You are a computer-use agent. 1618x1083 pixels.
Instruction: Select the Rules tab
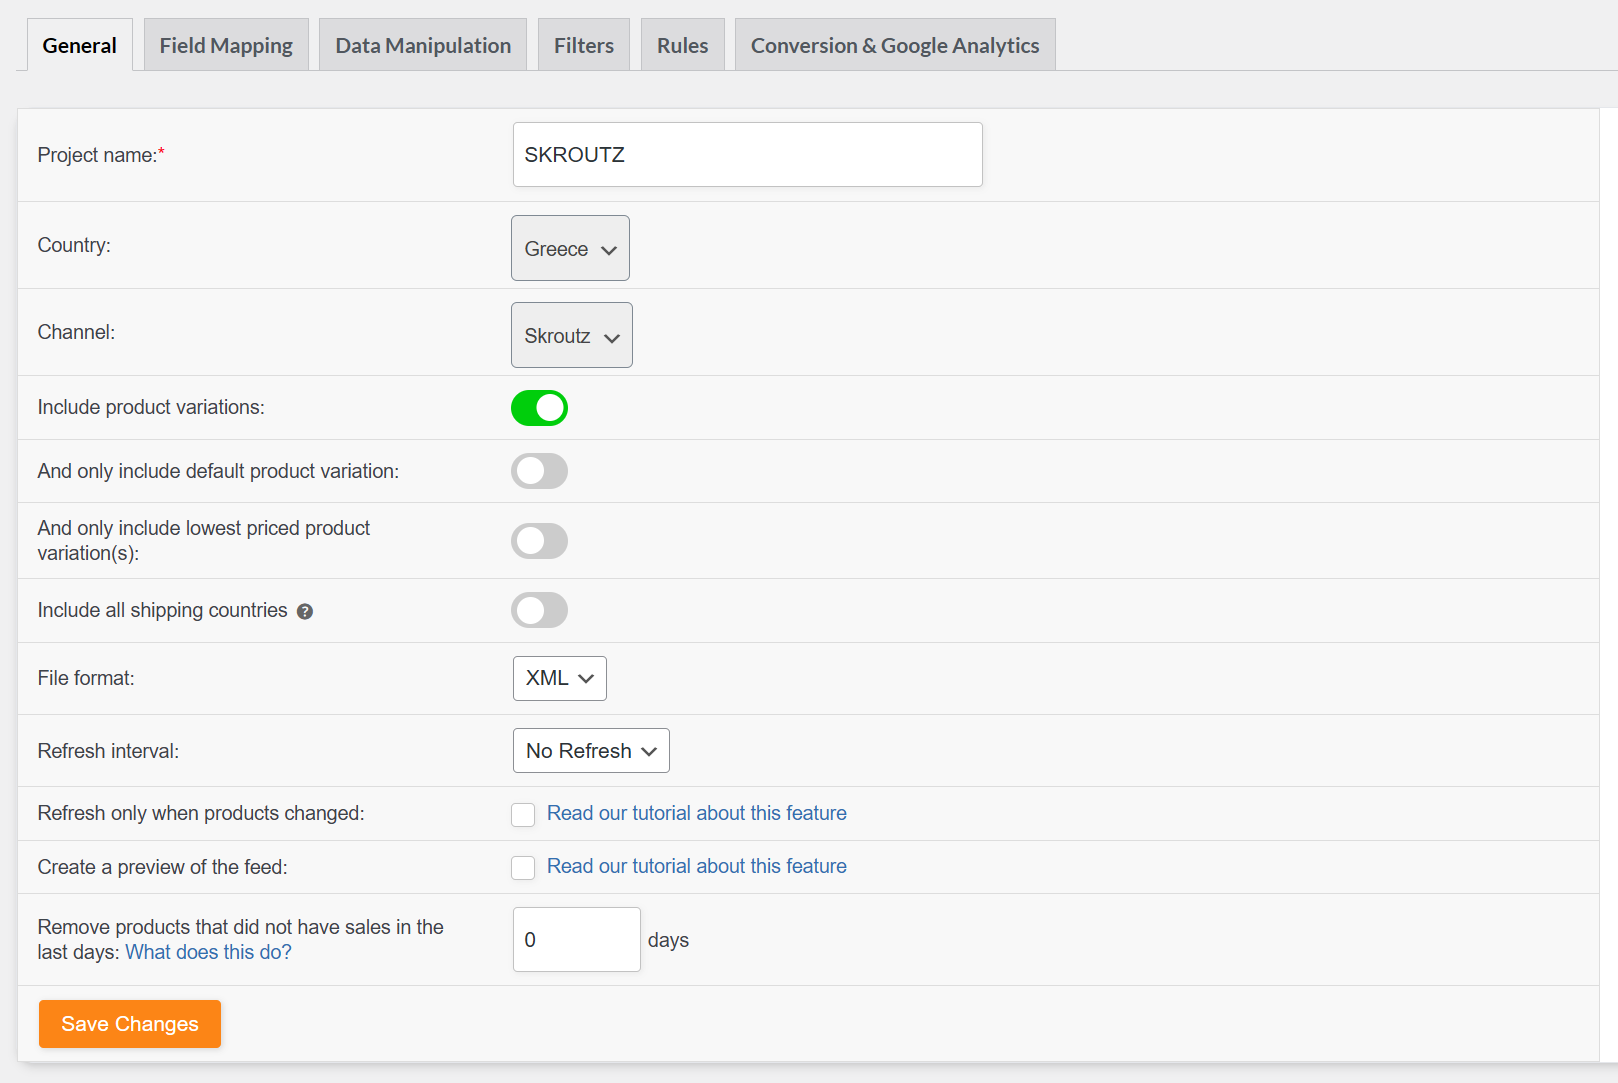tap(682, 46)
